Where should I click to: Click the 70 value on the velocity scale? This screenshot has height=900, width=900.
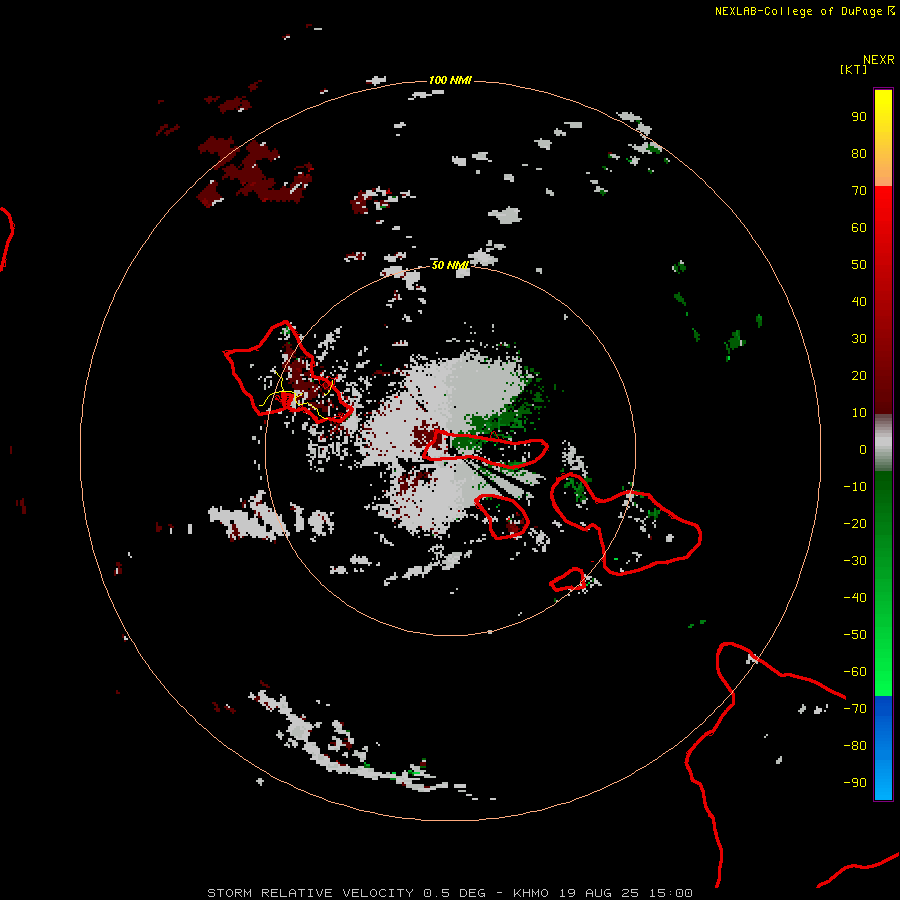click(x=859, y=191)
